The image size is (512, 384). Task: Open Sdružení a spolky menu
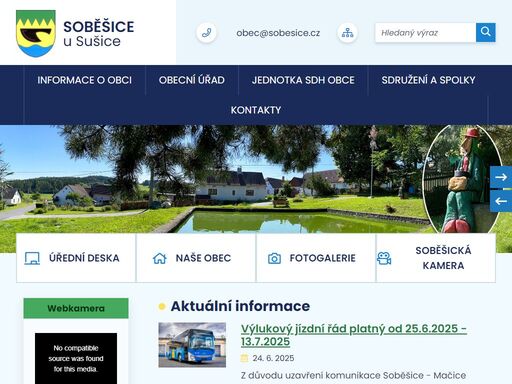[428, 80]
